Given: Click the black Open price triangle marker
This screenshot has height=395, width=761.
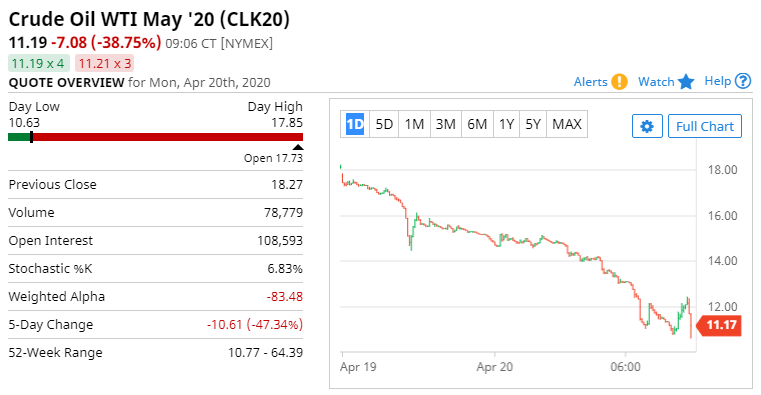Looking at the screenshot, I should coord(298,147).
